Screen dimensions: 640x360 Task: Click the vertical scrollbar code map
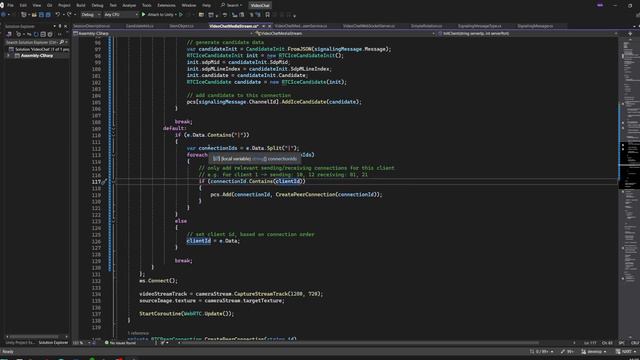coord(629,188)
